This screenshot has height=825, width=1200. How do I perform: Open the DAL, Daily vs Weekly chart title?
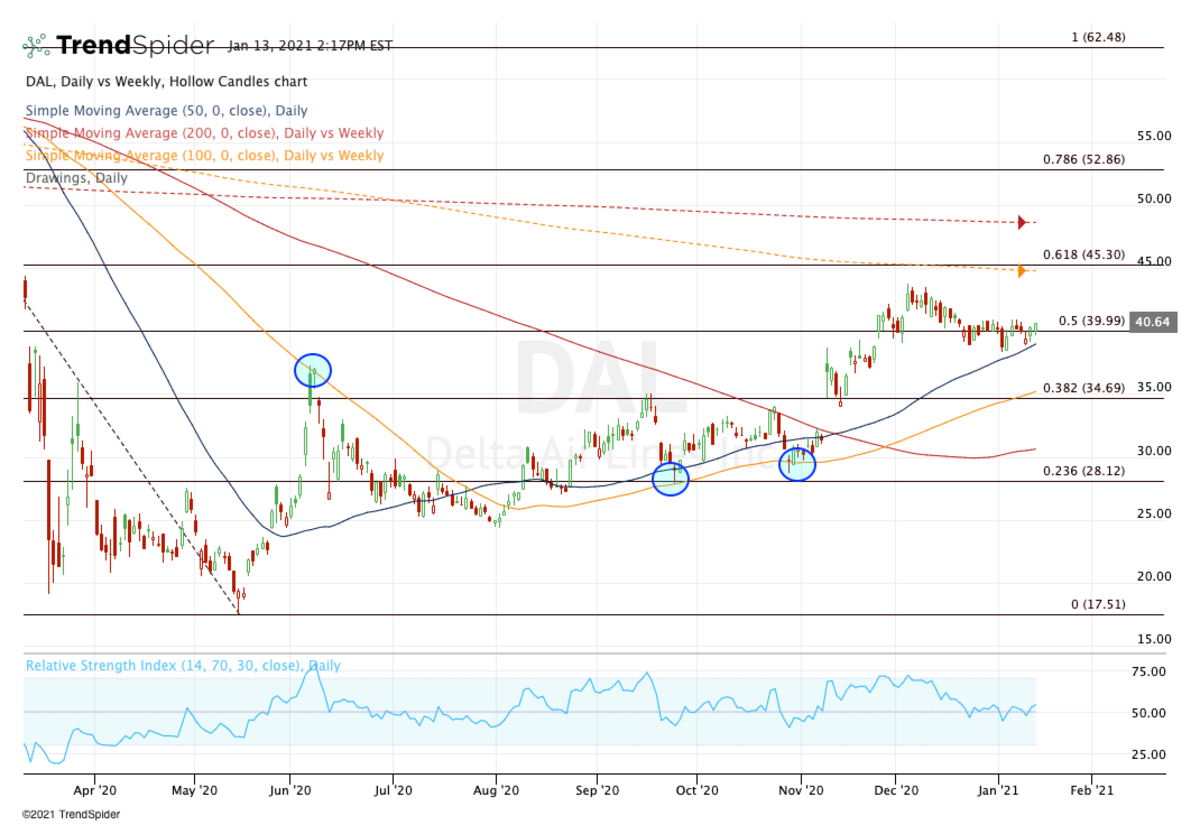point(165,82)
